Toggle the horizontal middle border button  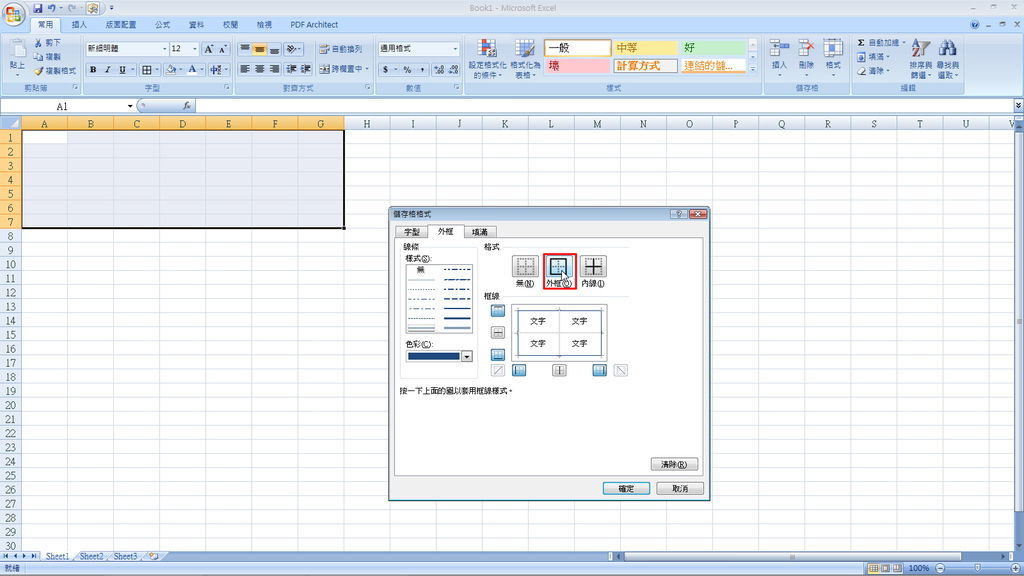click(498, 333)
